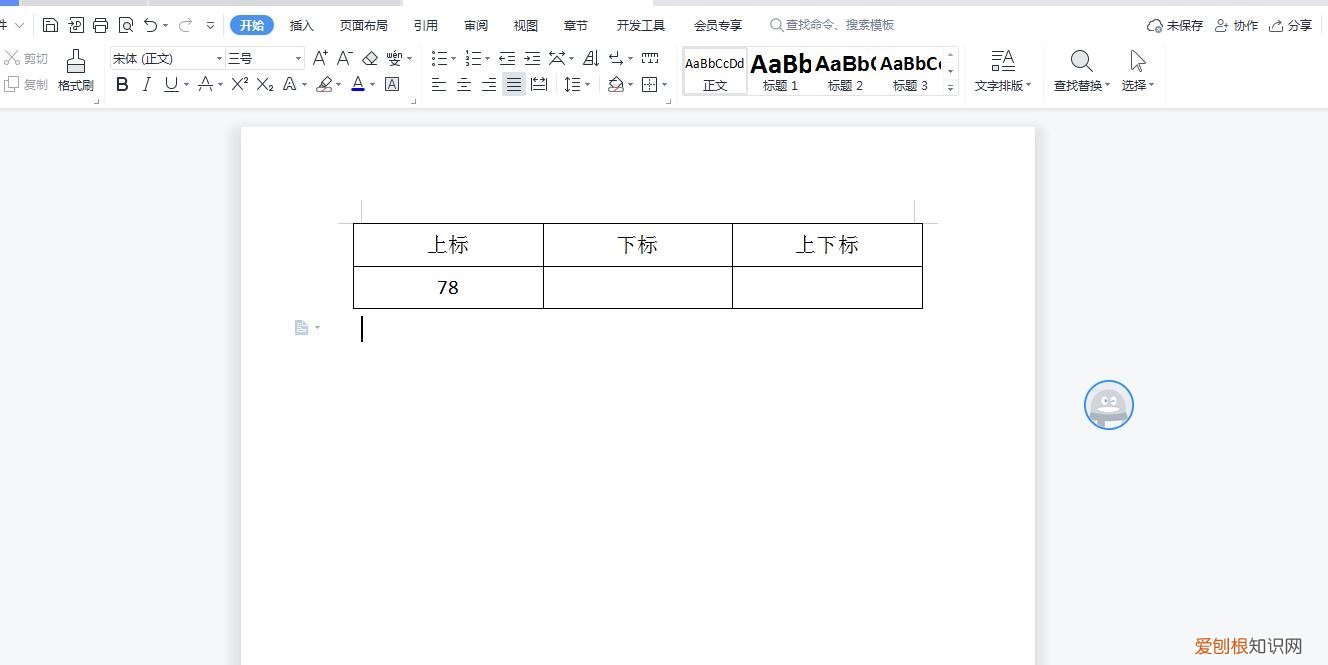The height and width of the screenshot is (665, 1328).
Task: Switch to the 页面布局 (Page Layout) tab
Action: (363, 24)
